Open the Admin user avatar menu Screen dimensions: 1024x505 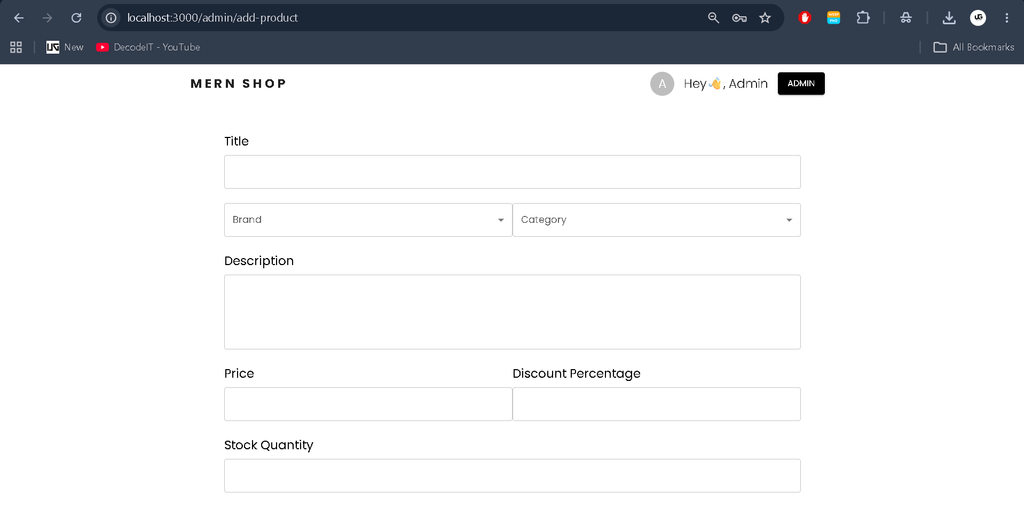point(662,84)
